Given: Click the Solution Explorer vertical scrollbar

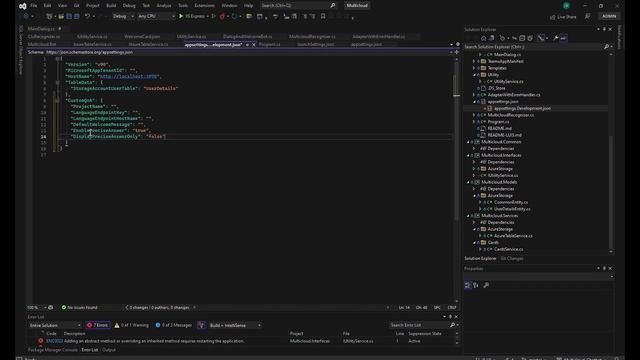Looking at the screenshot, I should (x=611, y=193).
